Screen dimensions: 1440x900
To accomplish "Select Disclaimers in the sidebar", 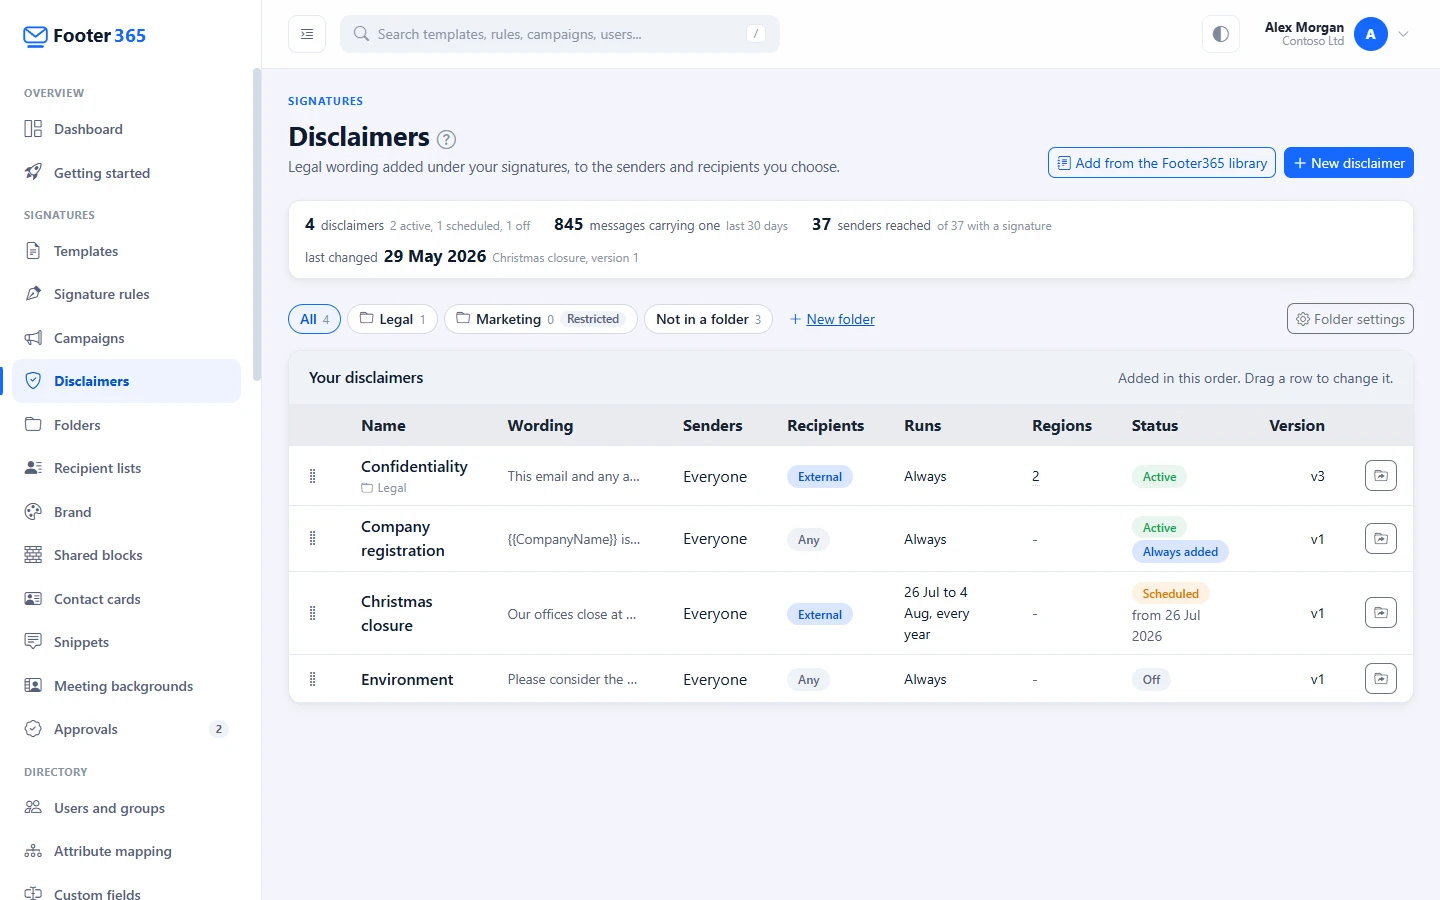I will 127,381.
